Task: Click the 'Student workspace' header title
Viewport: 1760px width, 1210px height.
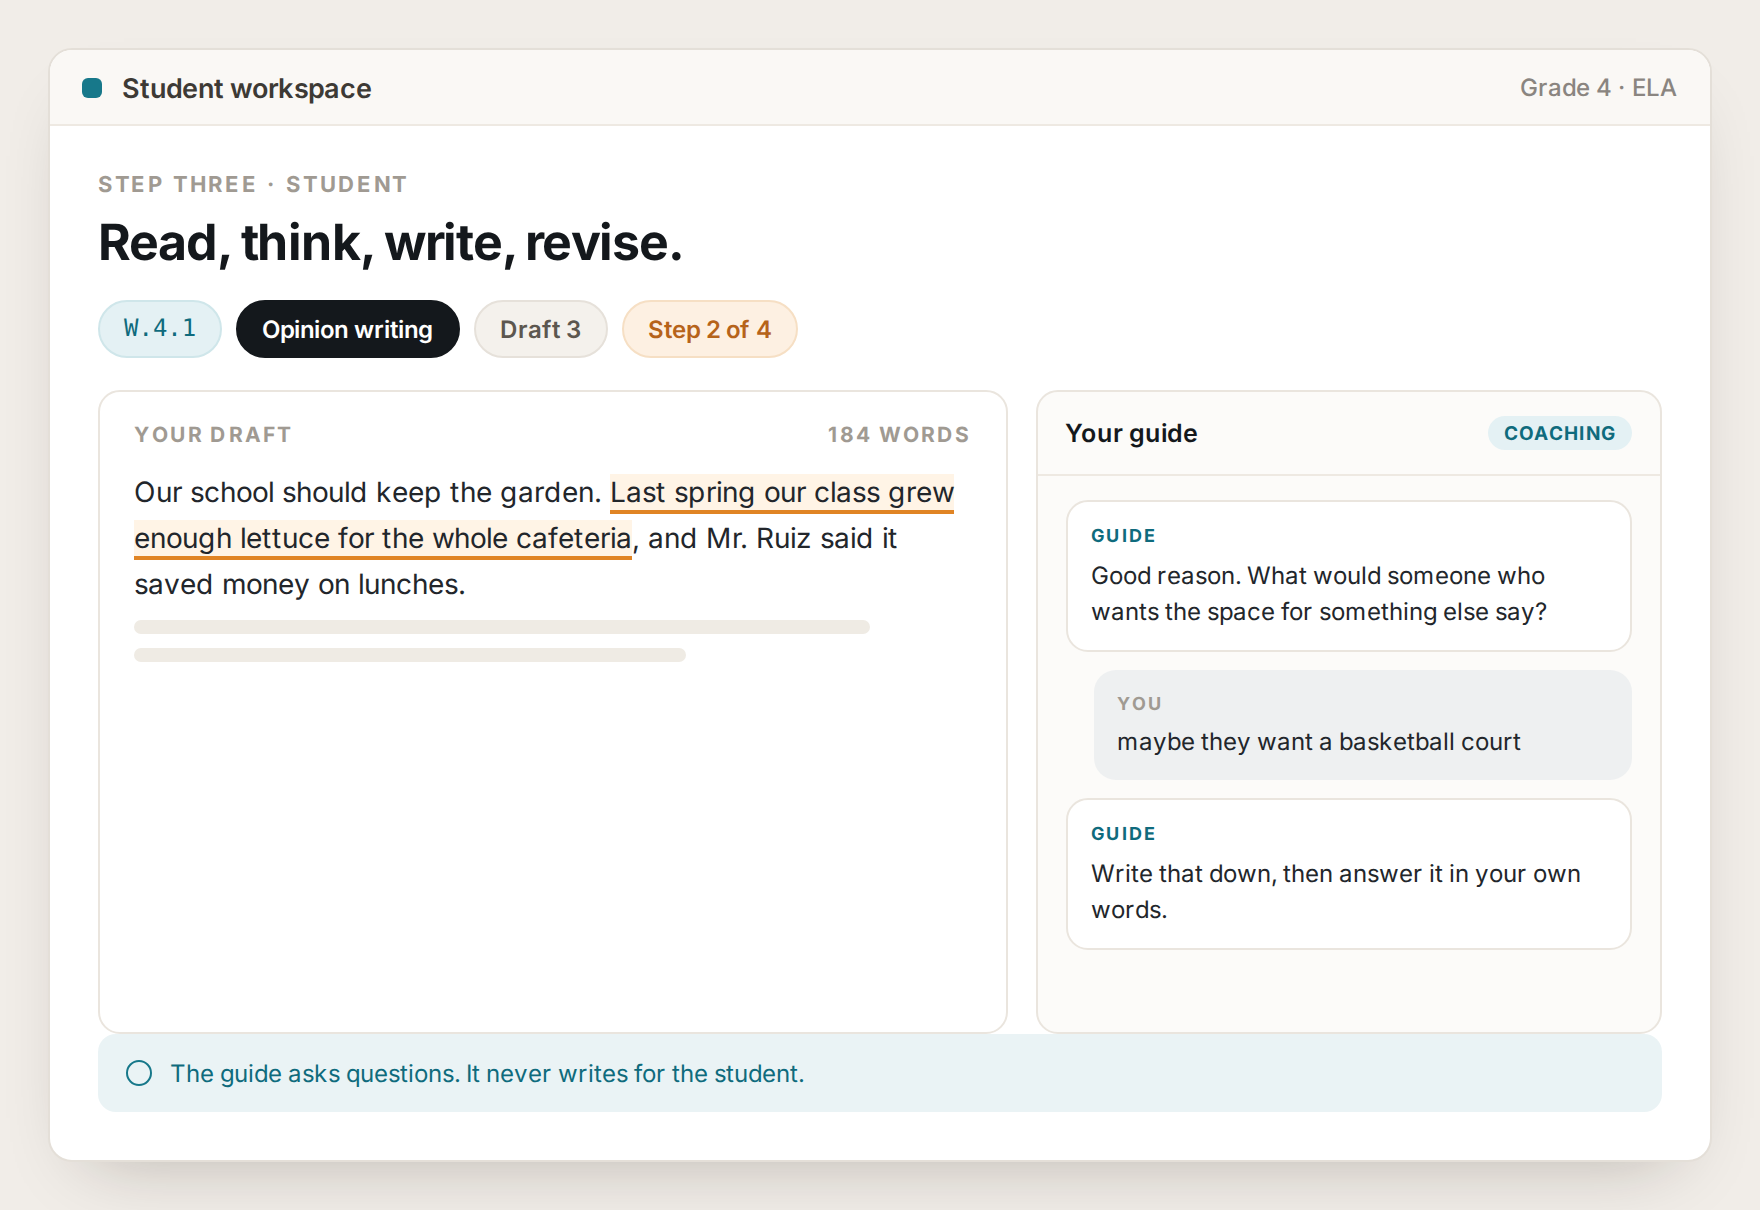Action: pos(247,88)
